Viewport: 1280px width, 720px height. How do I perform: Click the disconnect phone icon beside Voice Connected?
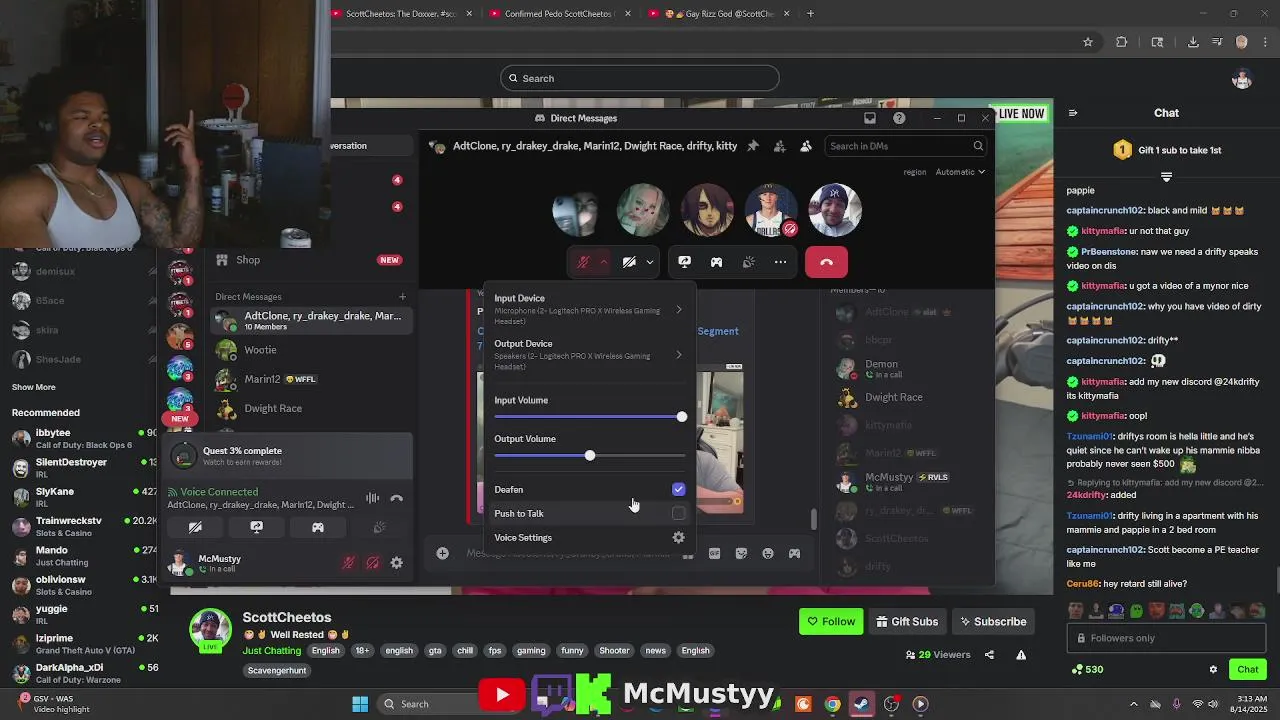pyautogui.click(x=396, y=498)
